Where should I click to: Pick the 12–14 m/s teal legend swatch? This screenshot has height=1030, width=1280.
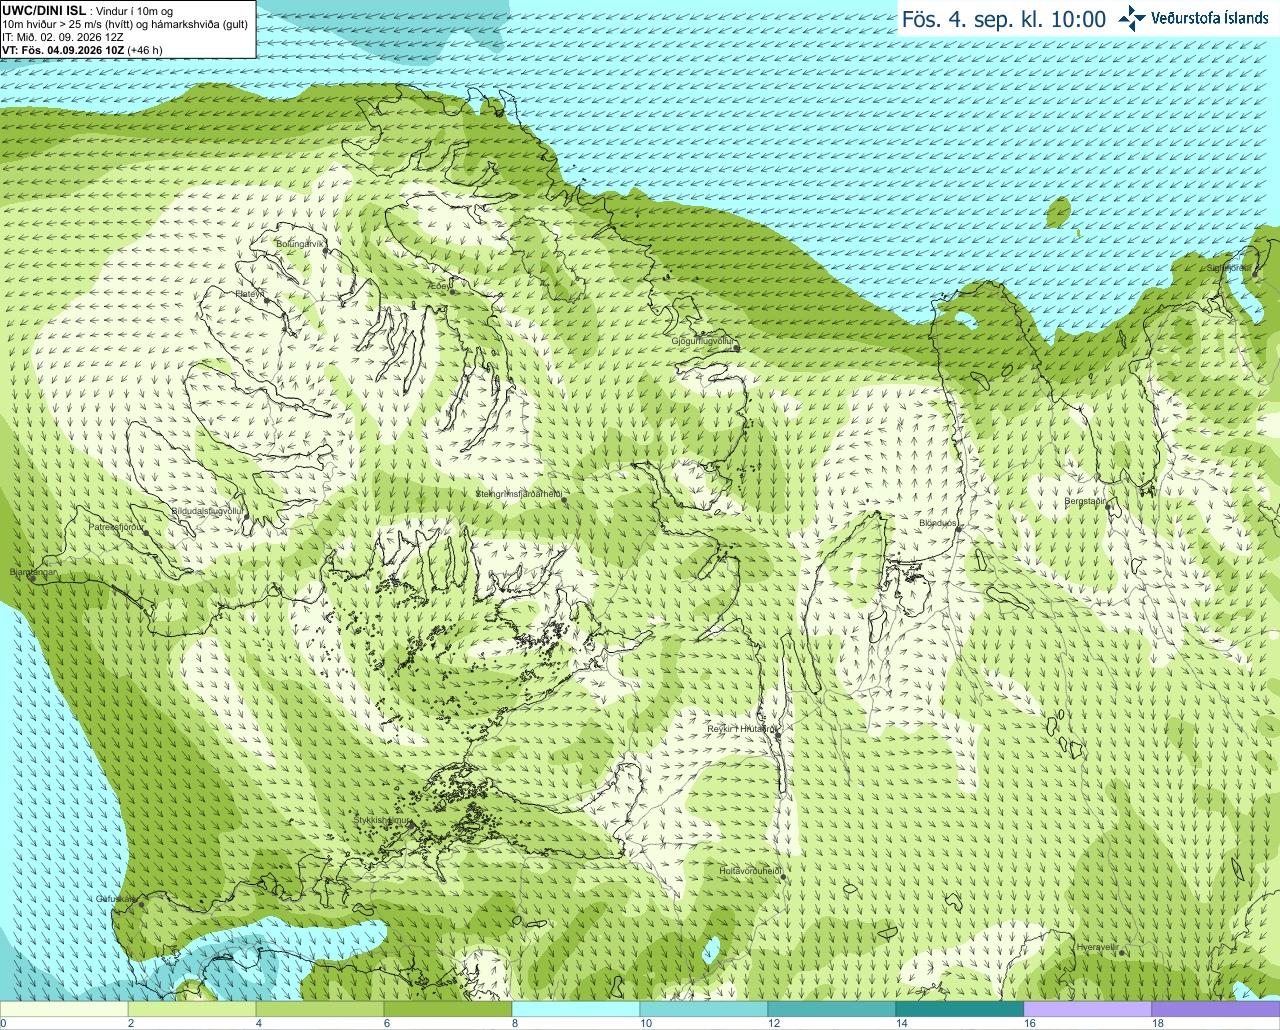click(832, 1009)
